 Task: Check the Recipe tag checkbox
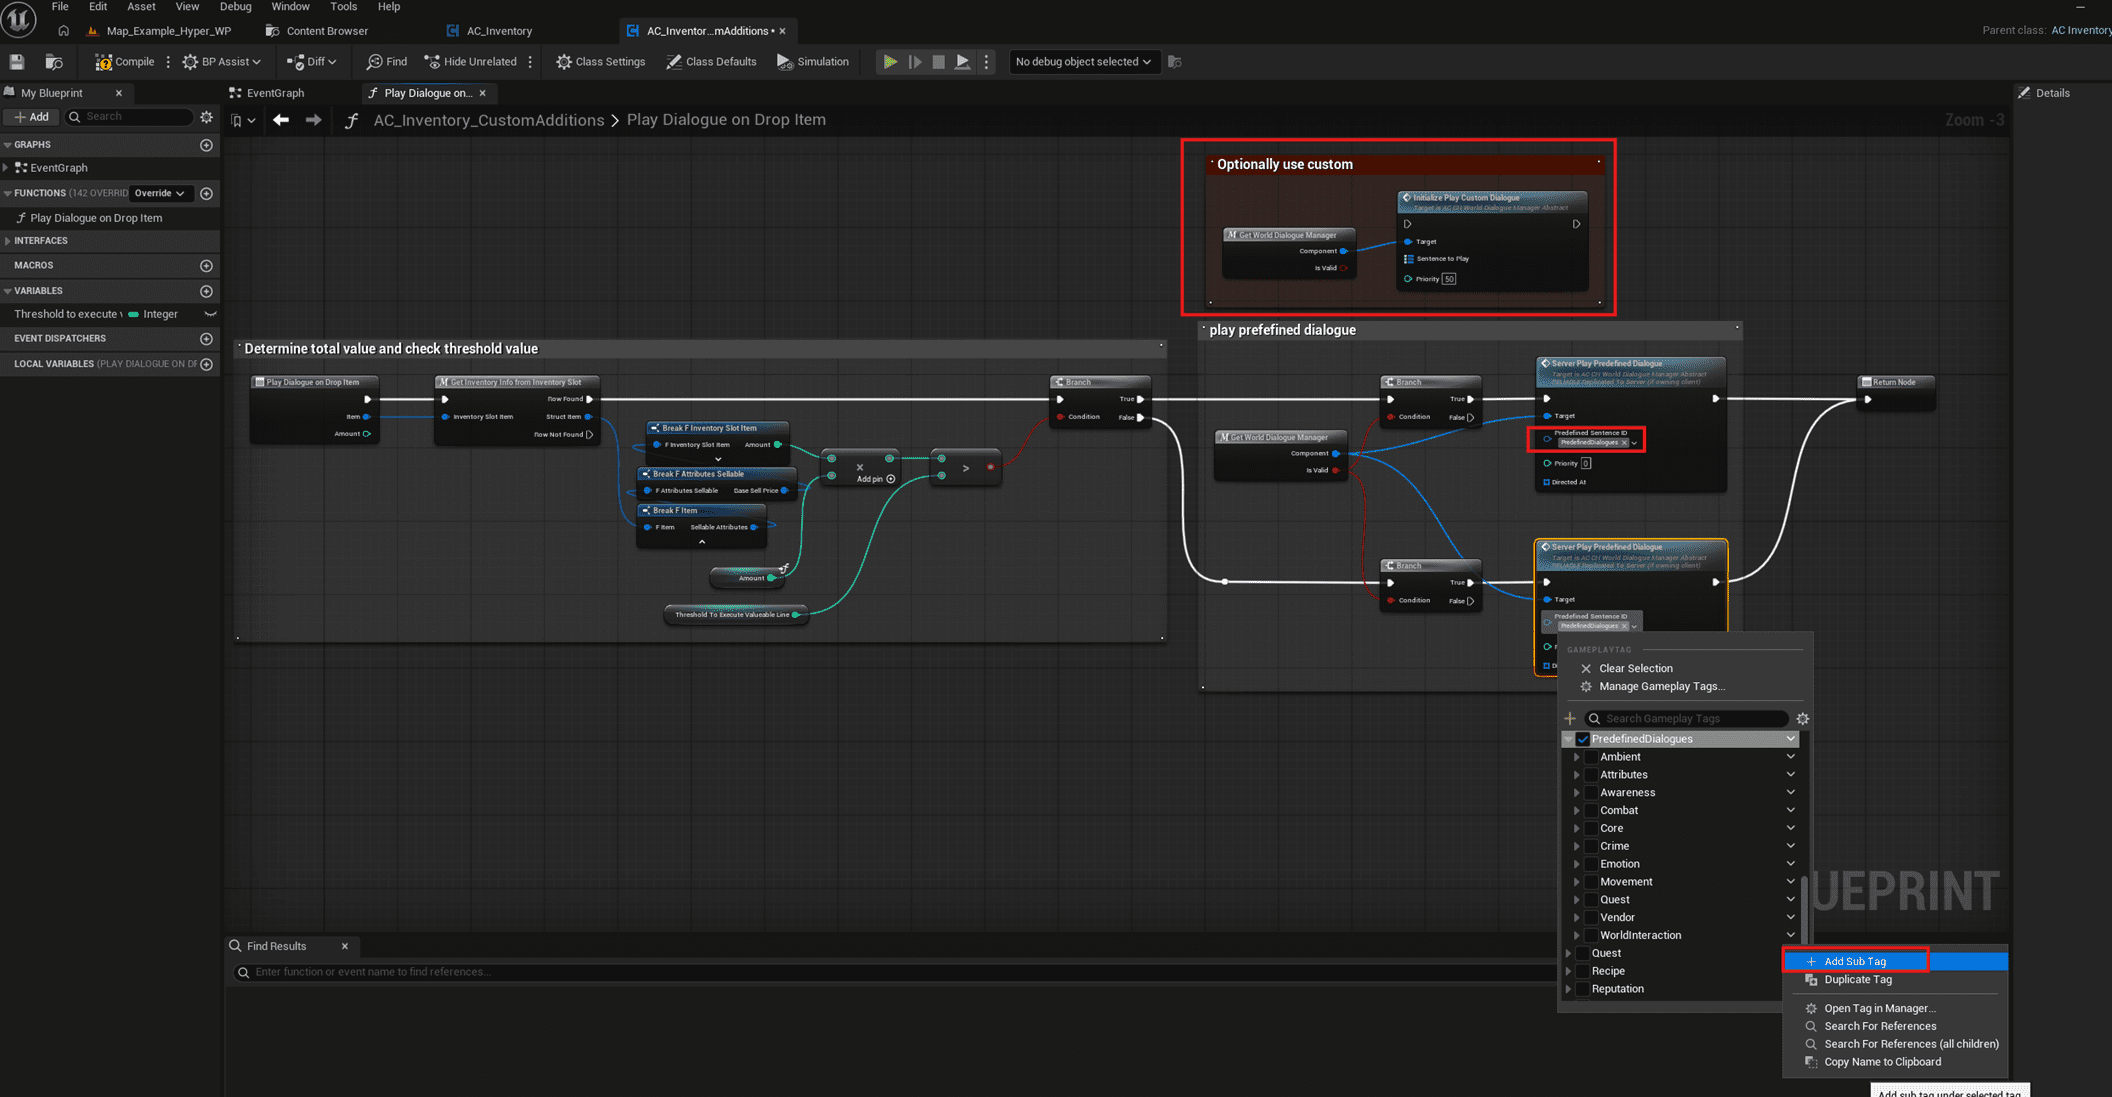click(1583, 971)
